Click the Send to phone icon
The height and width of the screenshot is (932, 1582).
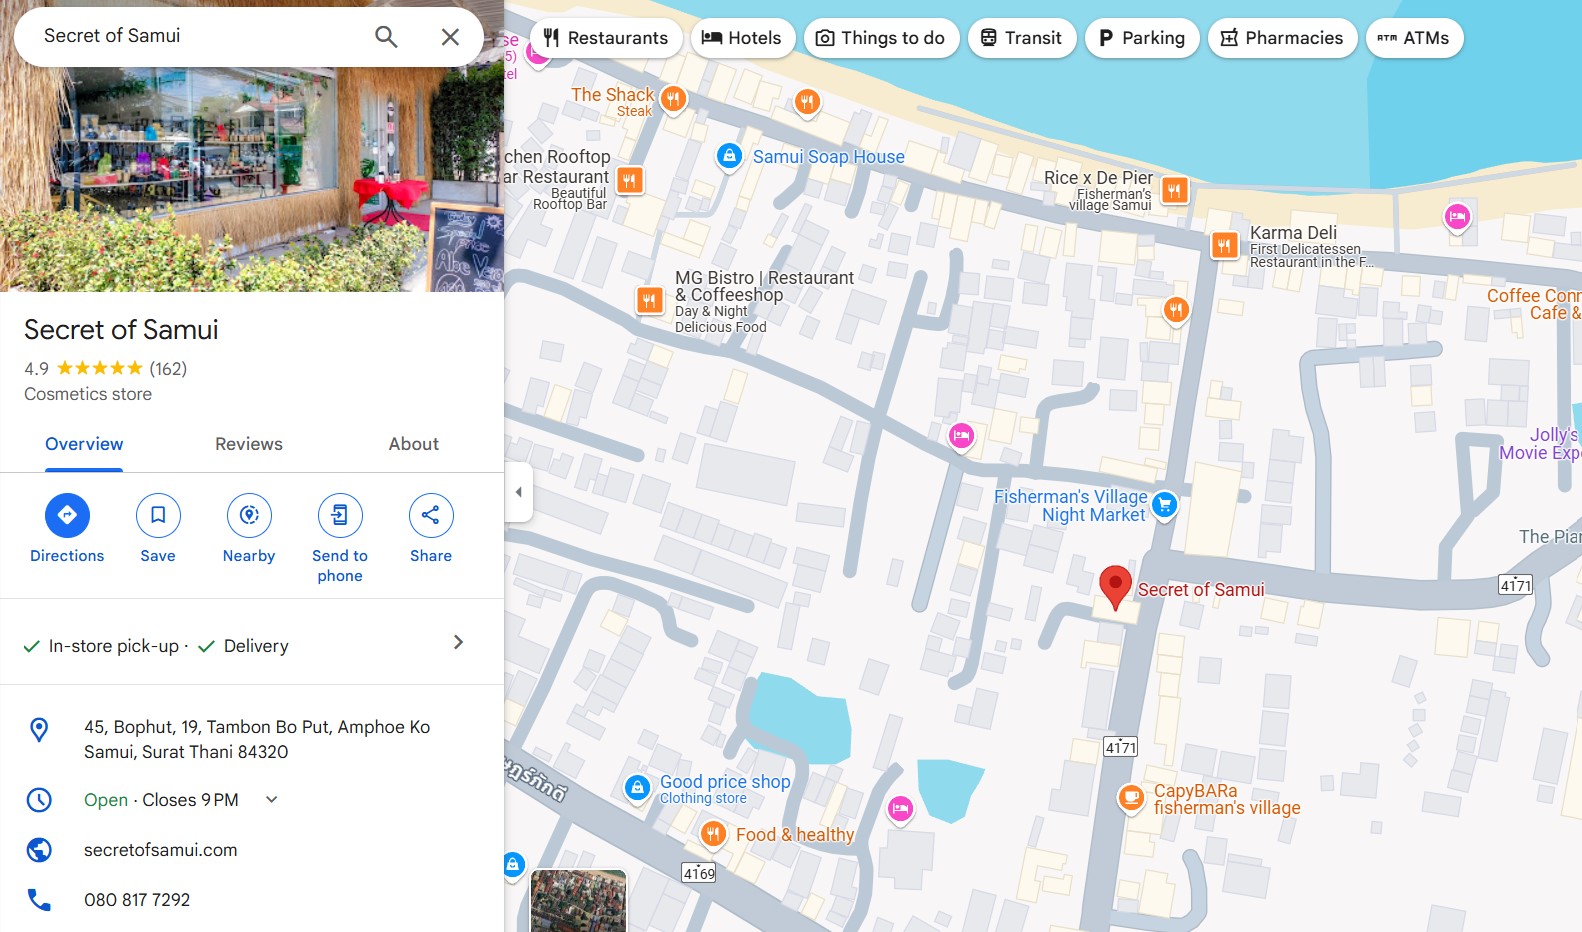340,515
